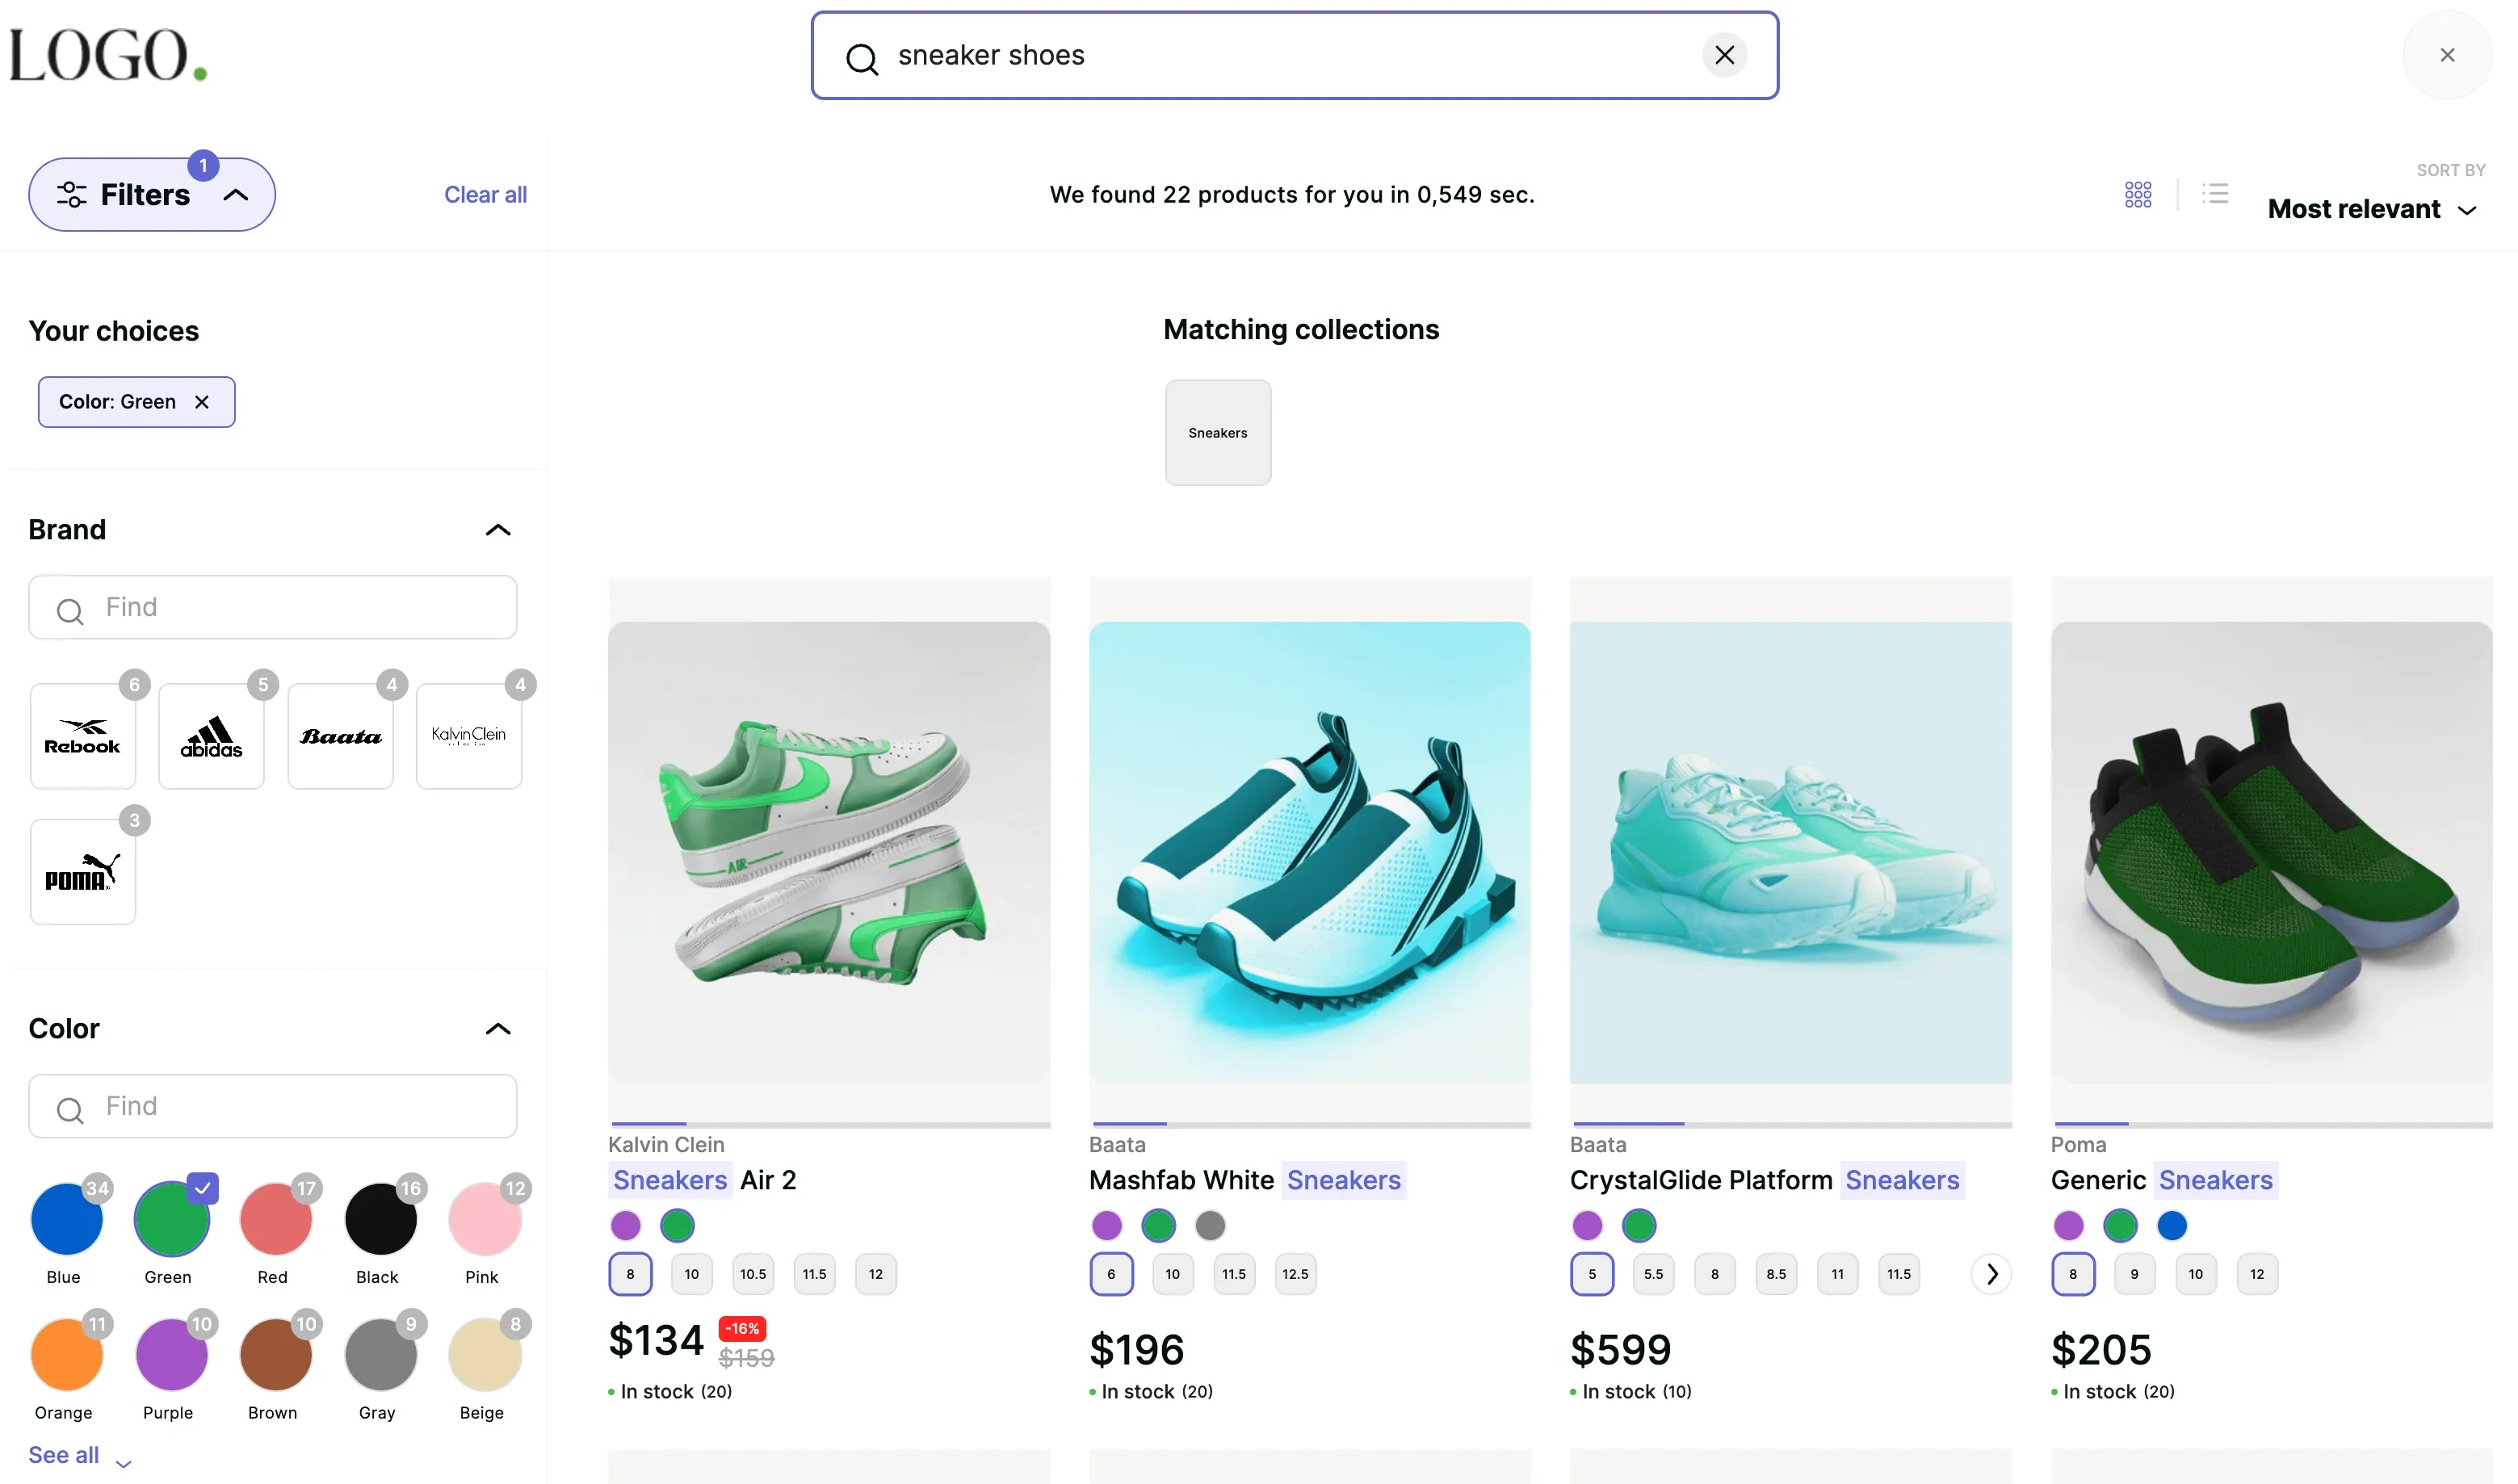Show more sizes for CrystalGlide Platform
Screen dimensions: 2518x1484
click(1991, 1274)
